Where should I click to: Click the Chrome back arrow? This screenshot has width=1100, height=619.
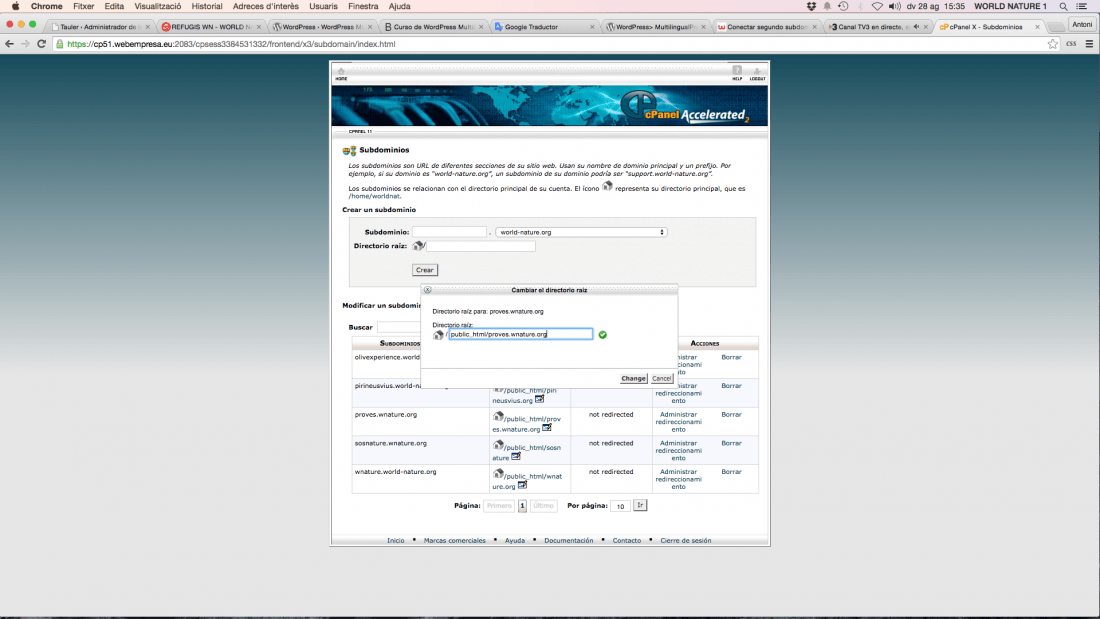(9, 44)
